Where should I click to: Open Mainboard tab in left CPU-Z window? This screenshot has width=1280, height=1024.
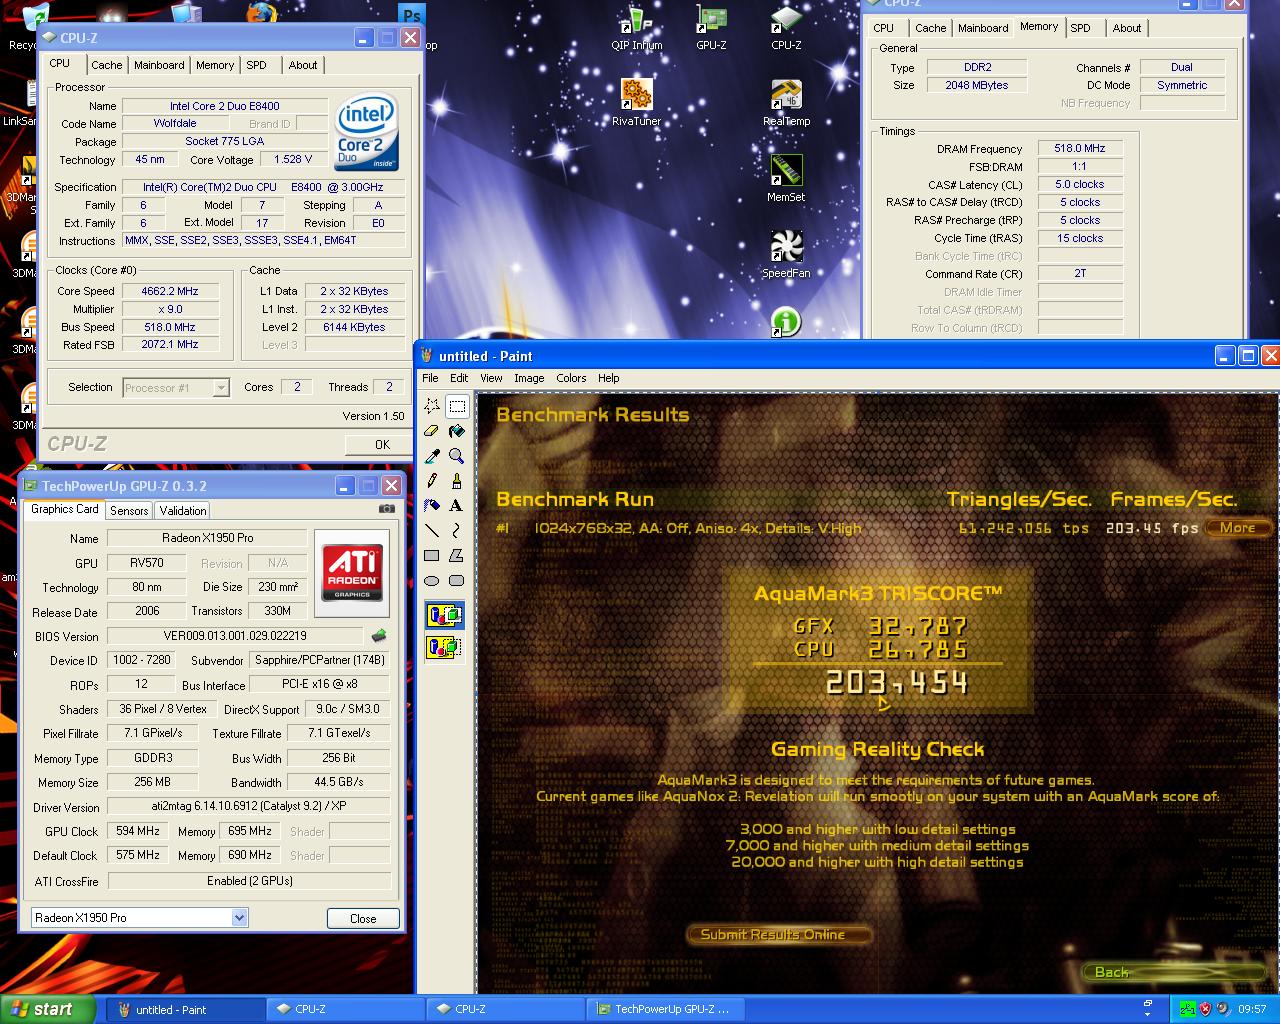159,65
